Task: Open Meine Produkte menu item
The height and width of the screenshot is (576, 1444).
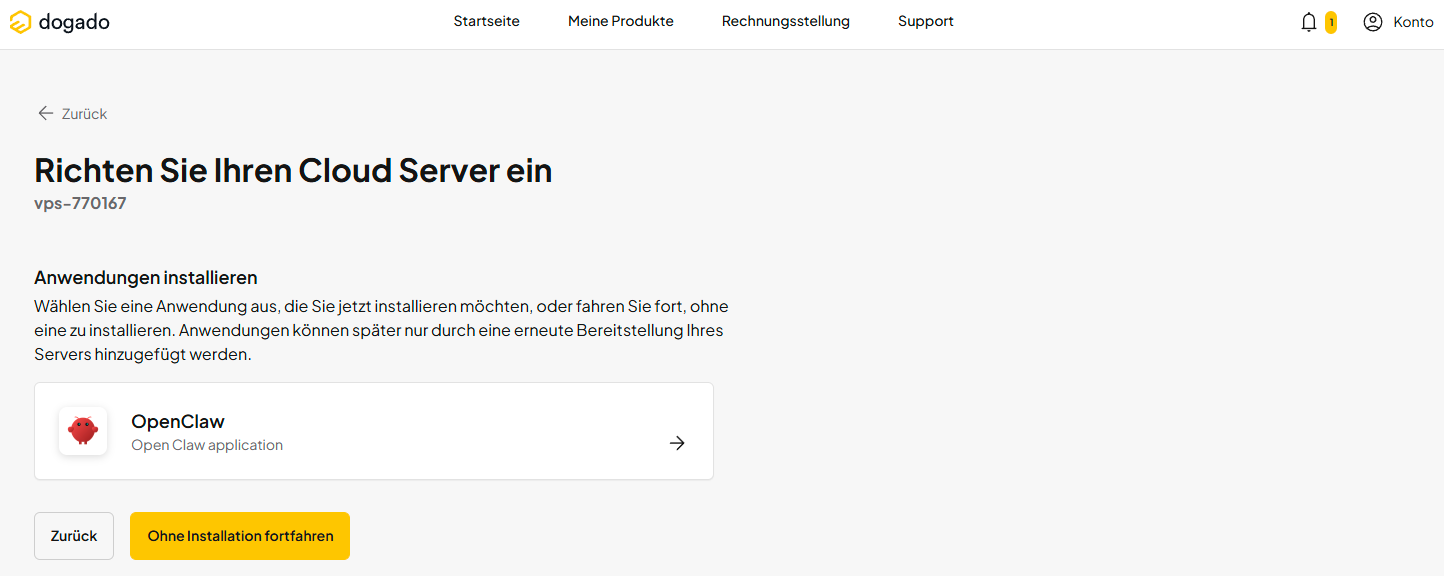Action: pos(621,21)
